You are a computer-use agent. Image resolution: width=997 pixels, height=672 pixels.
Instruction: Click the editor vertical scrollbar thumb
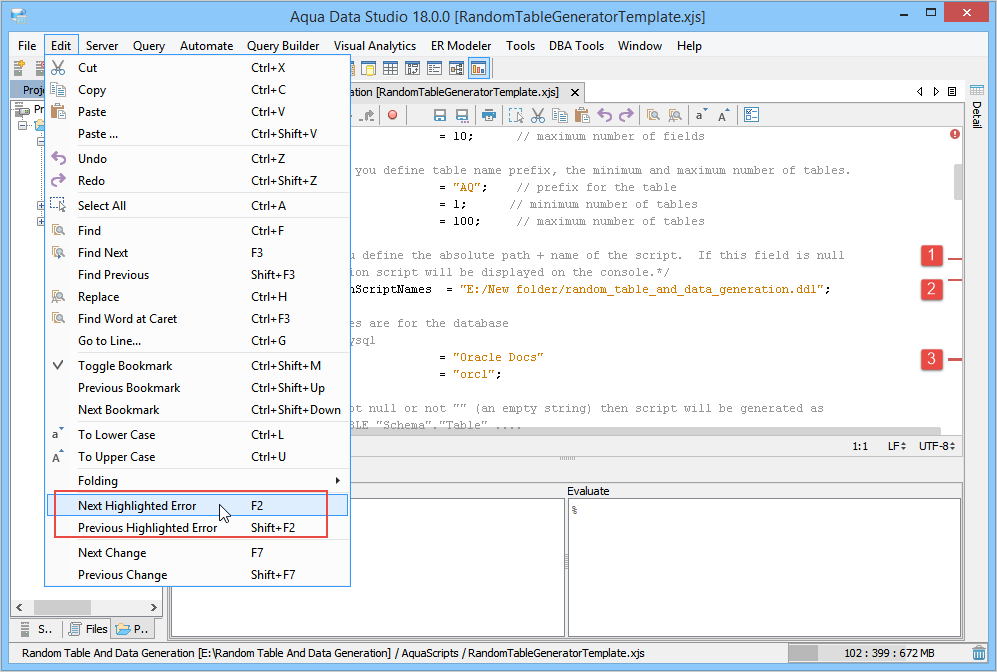tap(958, 182)
